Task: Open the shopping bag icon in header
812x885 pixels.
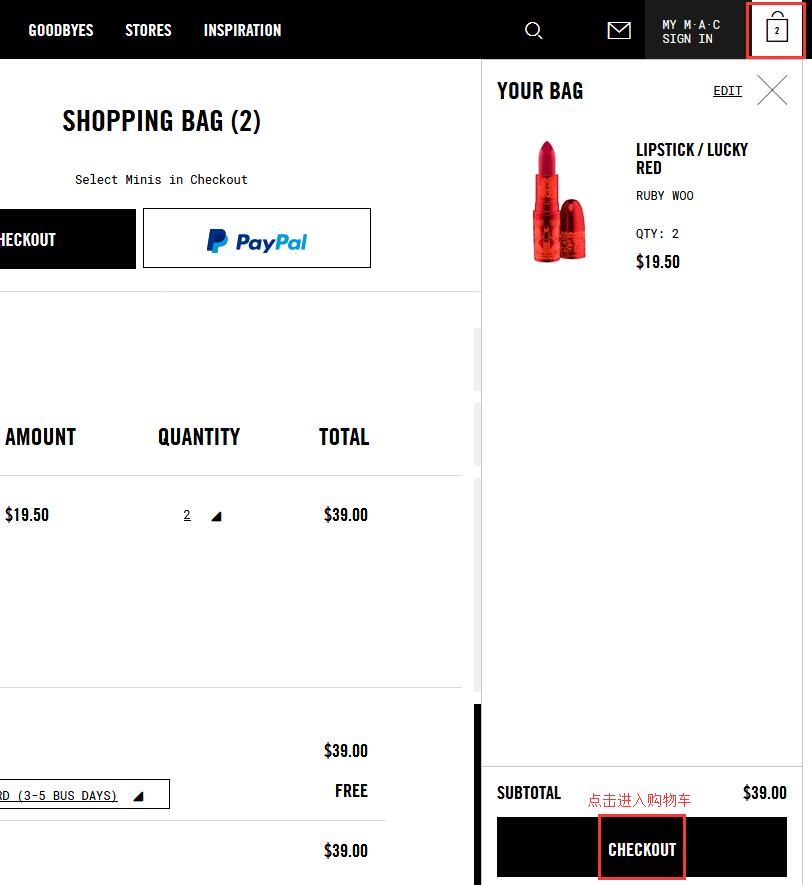Action: coord(777,30)
